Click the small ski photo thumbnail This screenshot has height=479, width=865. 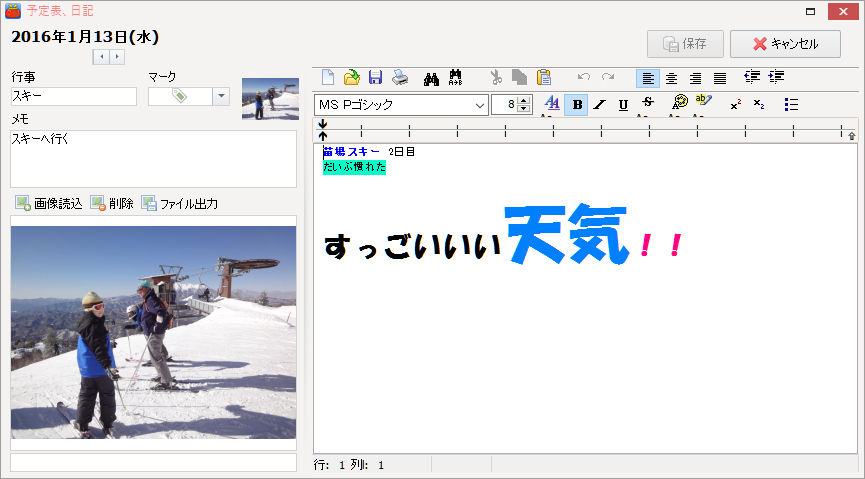pos(270,99)
